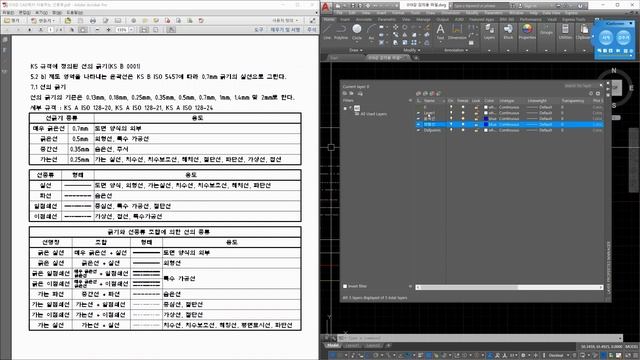Screen dimensions: 640x360
Task: Click blue color swatch of highlighted layer
Action: (x=486, y=124)
